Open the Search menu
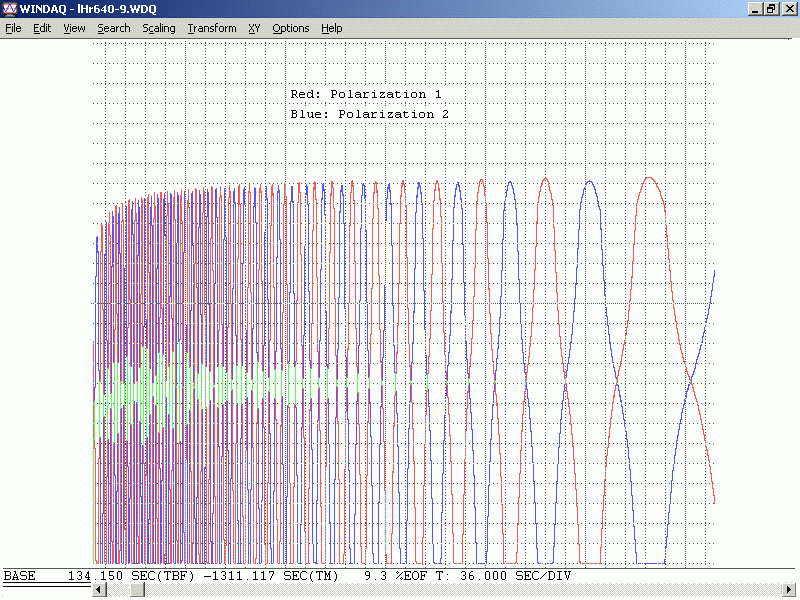Screen dimensions: 800x600 [x=114, y=28]
